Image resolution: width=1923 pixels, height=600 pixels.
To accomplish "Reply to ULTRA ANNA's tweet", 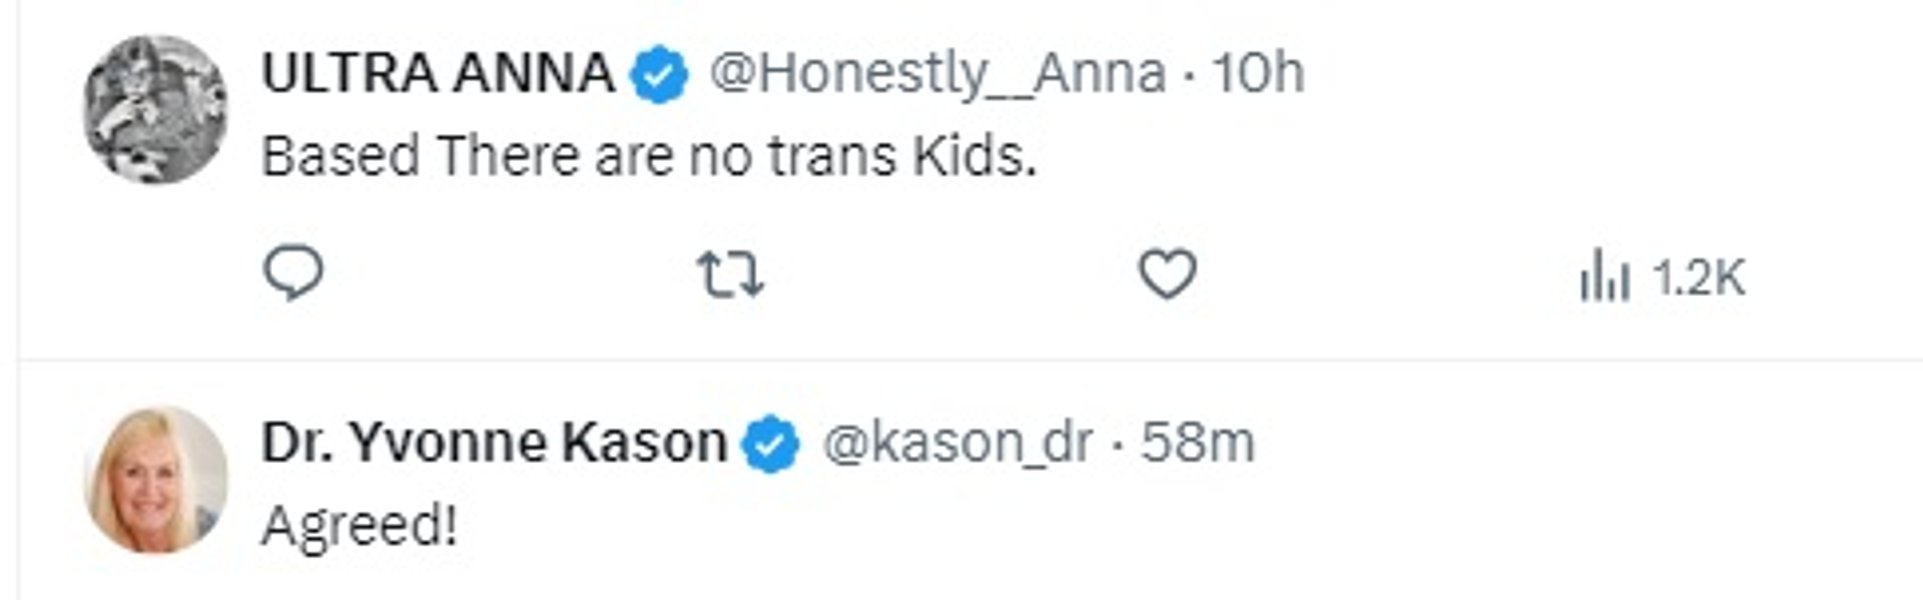I will pyautogui.click(x=293, y=273).
